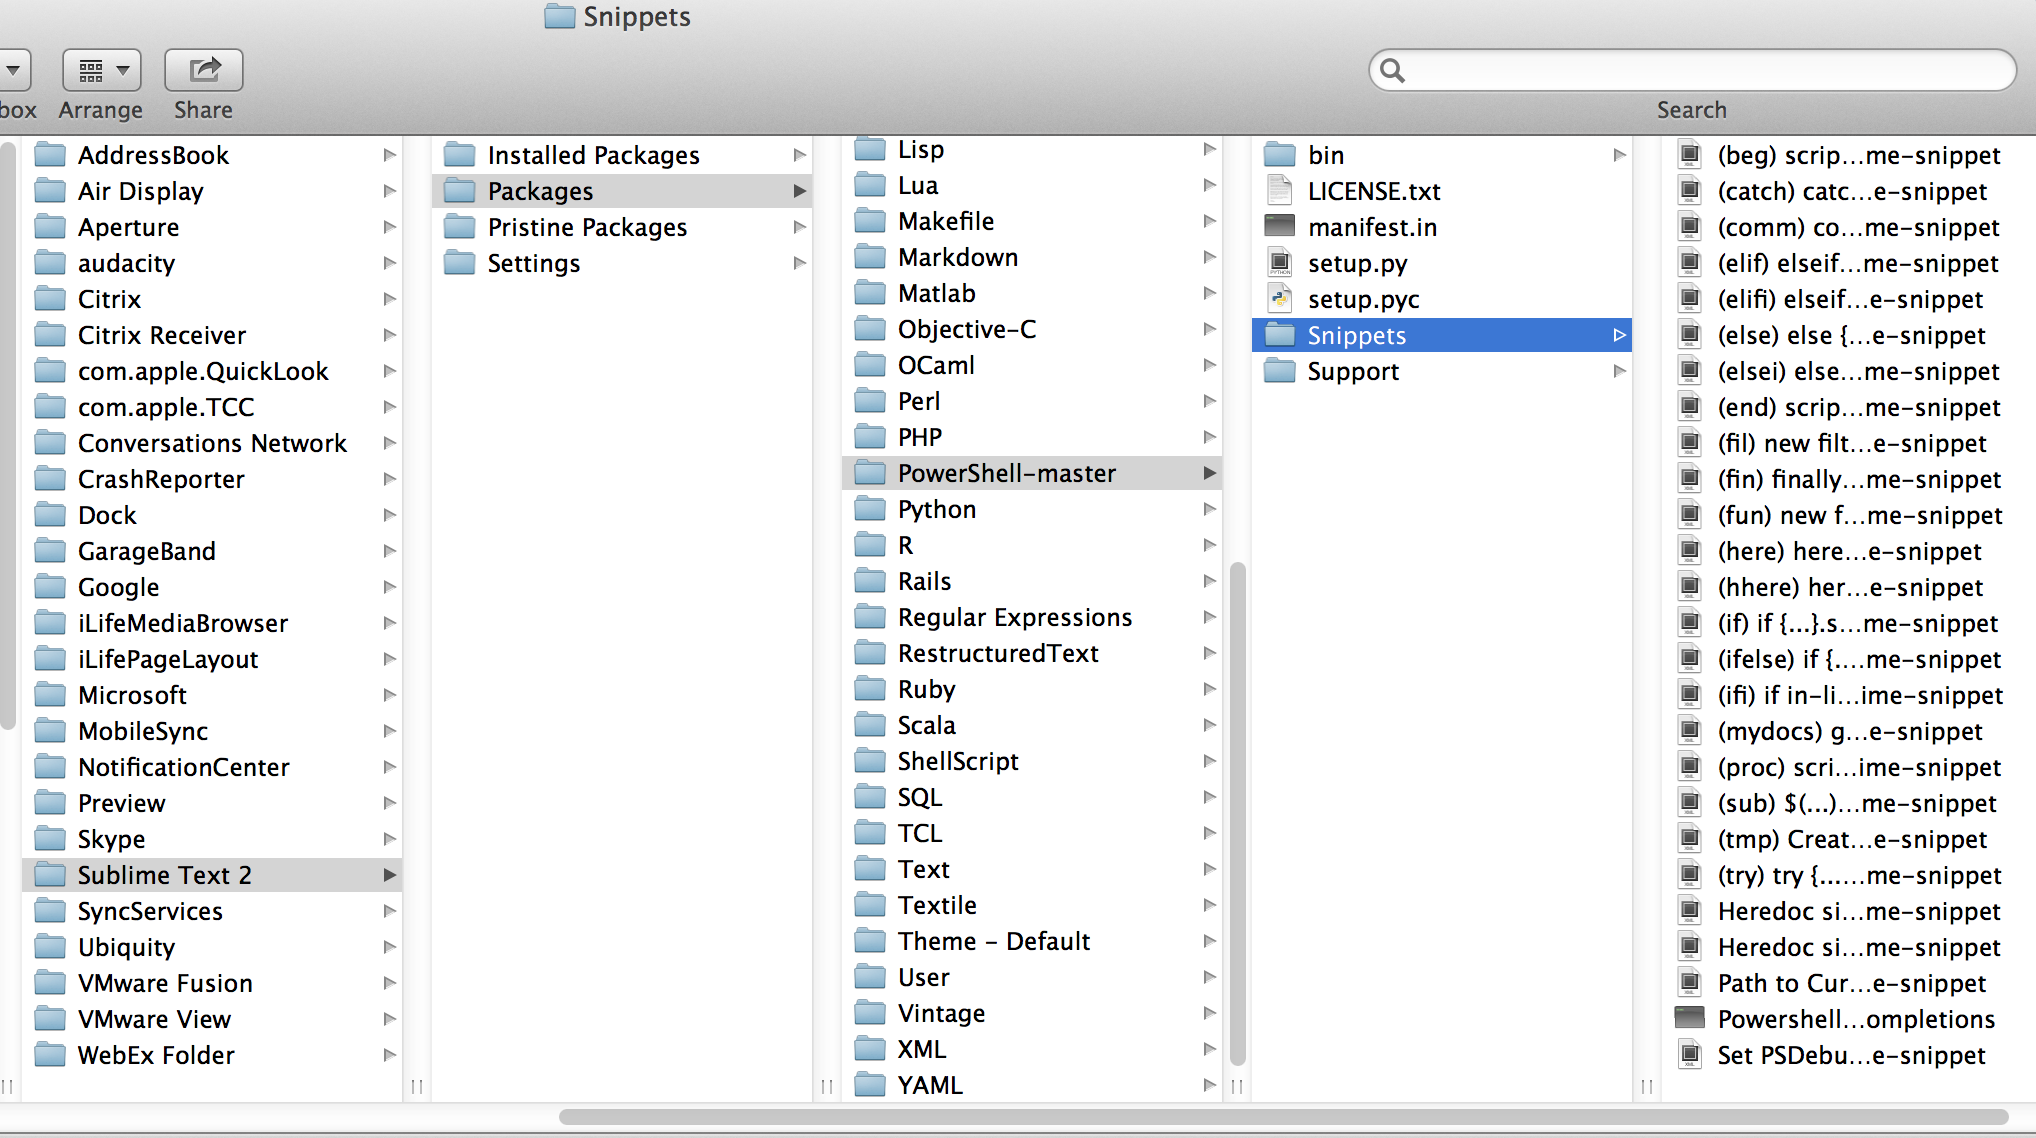2036x1138 pixels.
Task: Open the User folder
Action: (1032, 977)
